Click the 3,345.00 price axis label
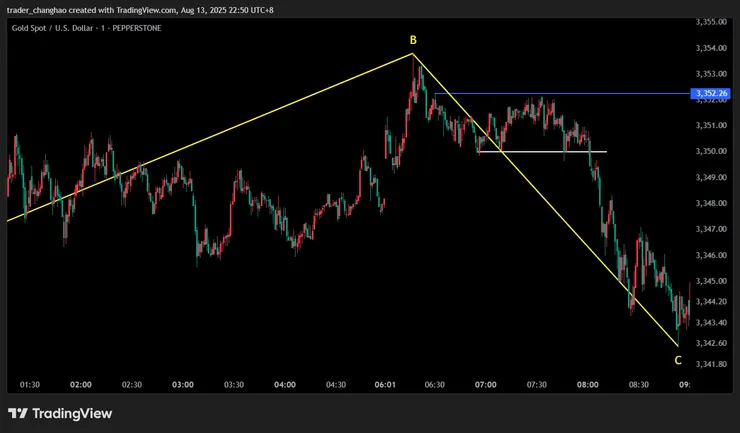 tap(711, 281)
